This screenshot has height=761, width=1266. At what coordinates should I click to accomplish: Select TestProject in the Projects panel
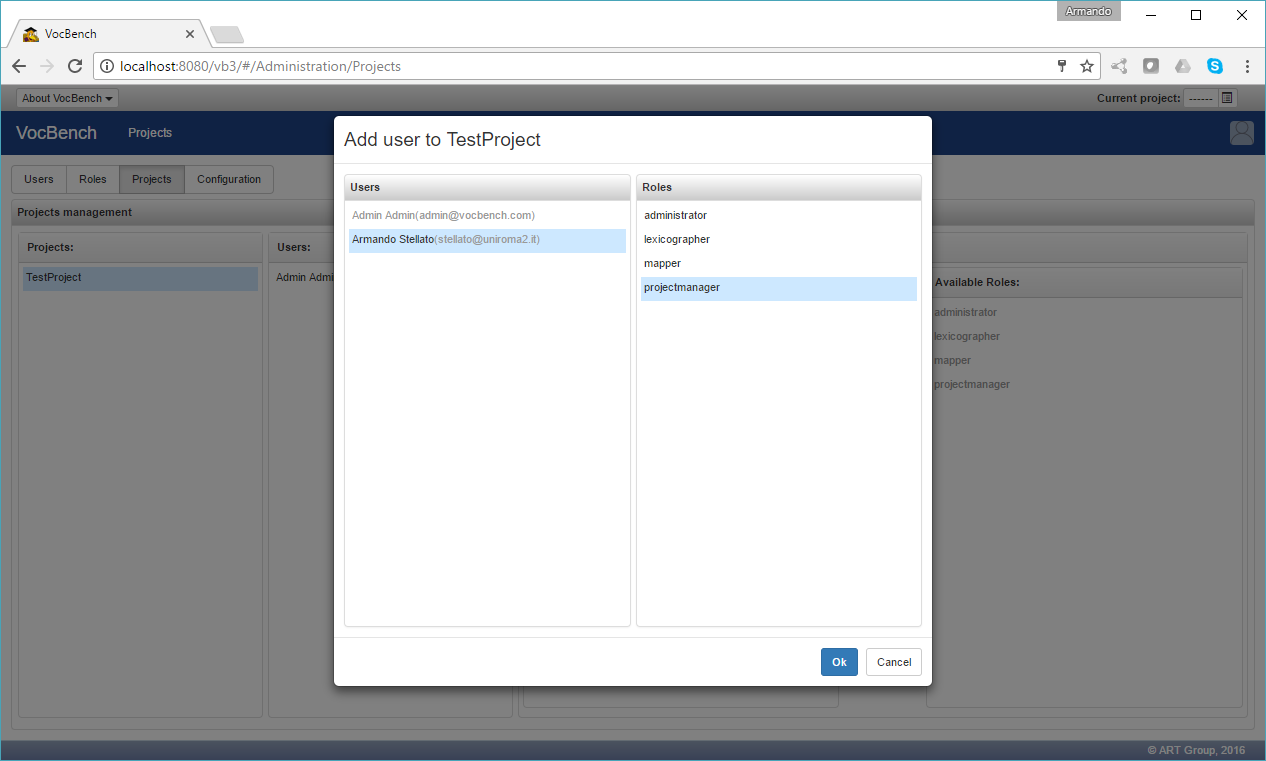click(x=140, y=278)
